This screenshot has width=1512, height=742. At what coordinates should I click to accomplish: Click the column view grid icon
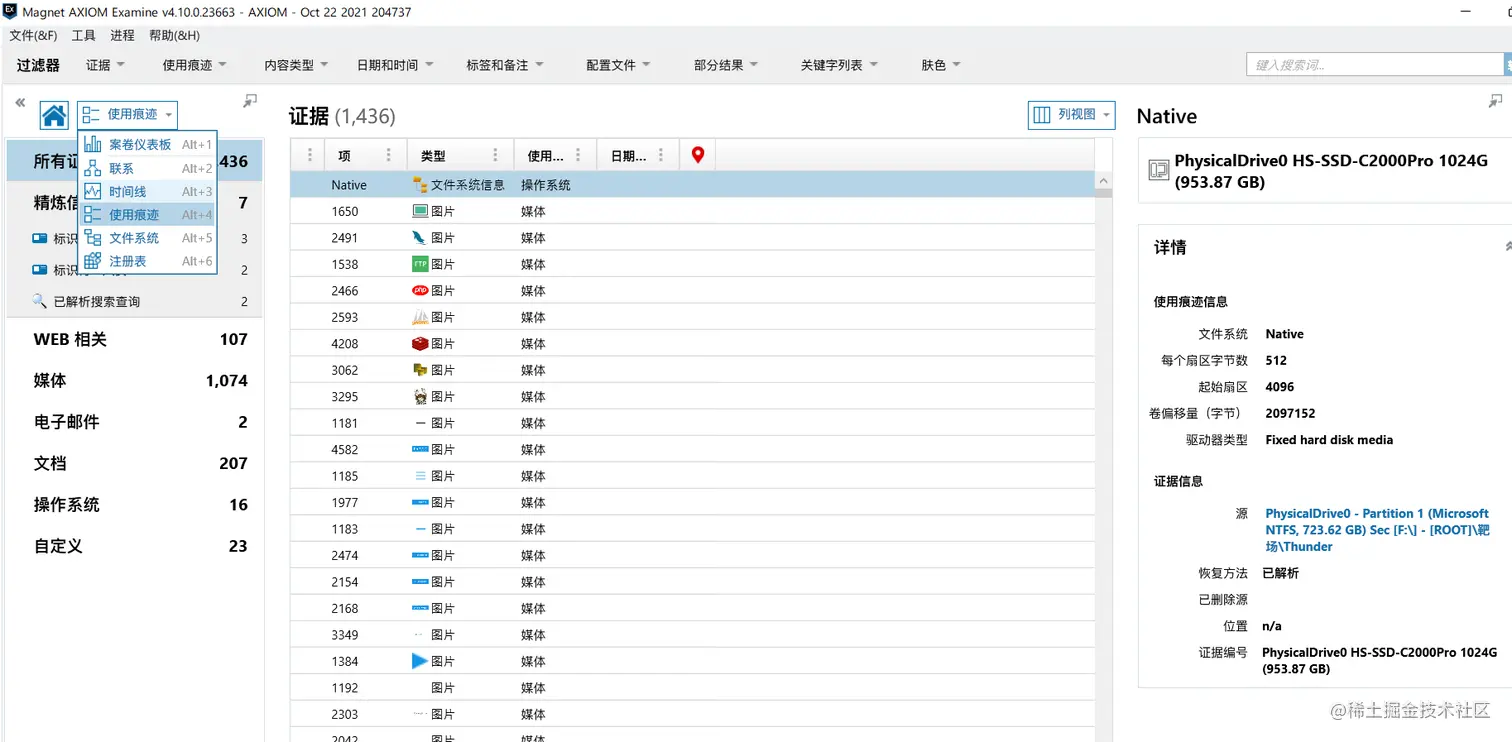(x=1041, y=115)
